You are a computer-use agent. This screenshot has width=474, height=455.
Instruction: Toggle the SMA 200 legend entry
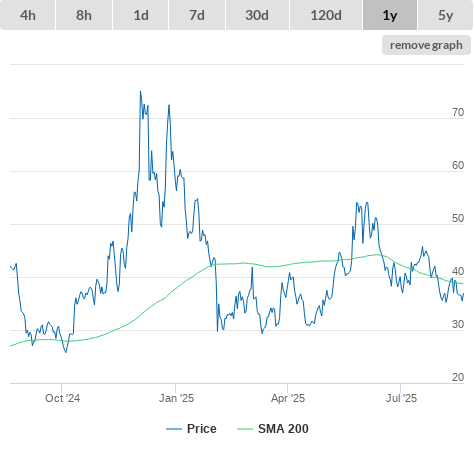pos(283,429)
